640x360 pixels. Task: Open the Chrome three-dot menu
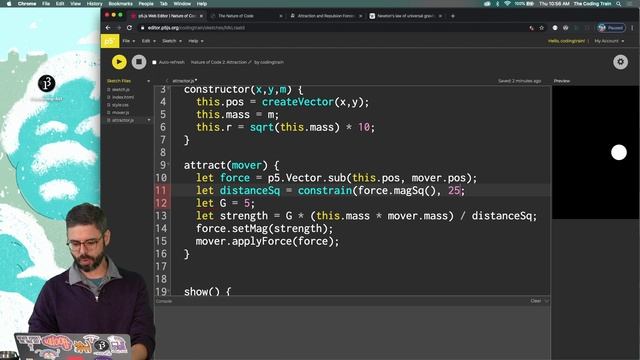pyautogui.click(x=632, y=28)
